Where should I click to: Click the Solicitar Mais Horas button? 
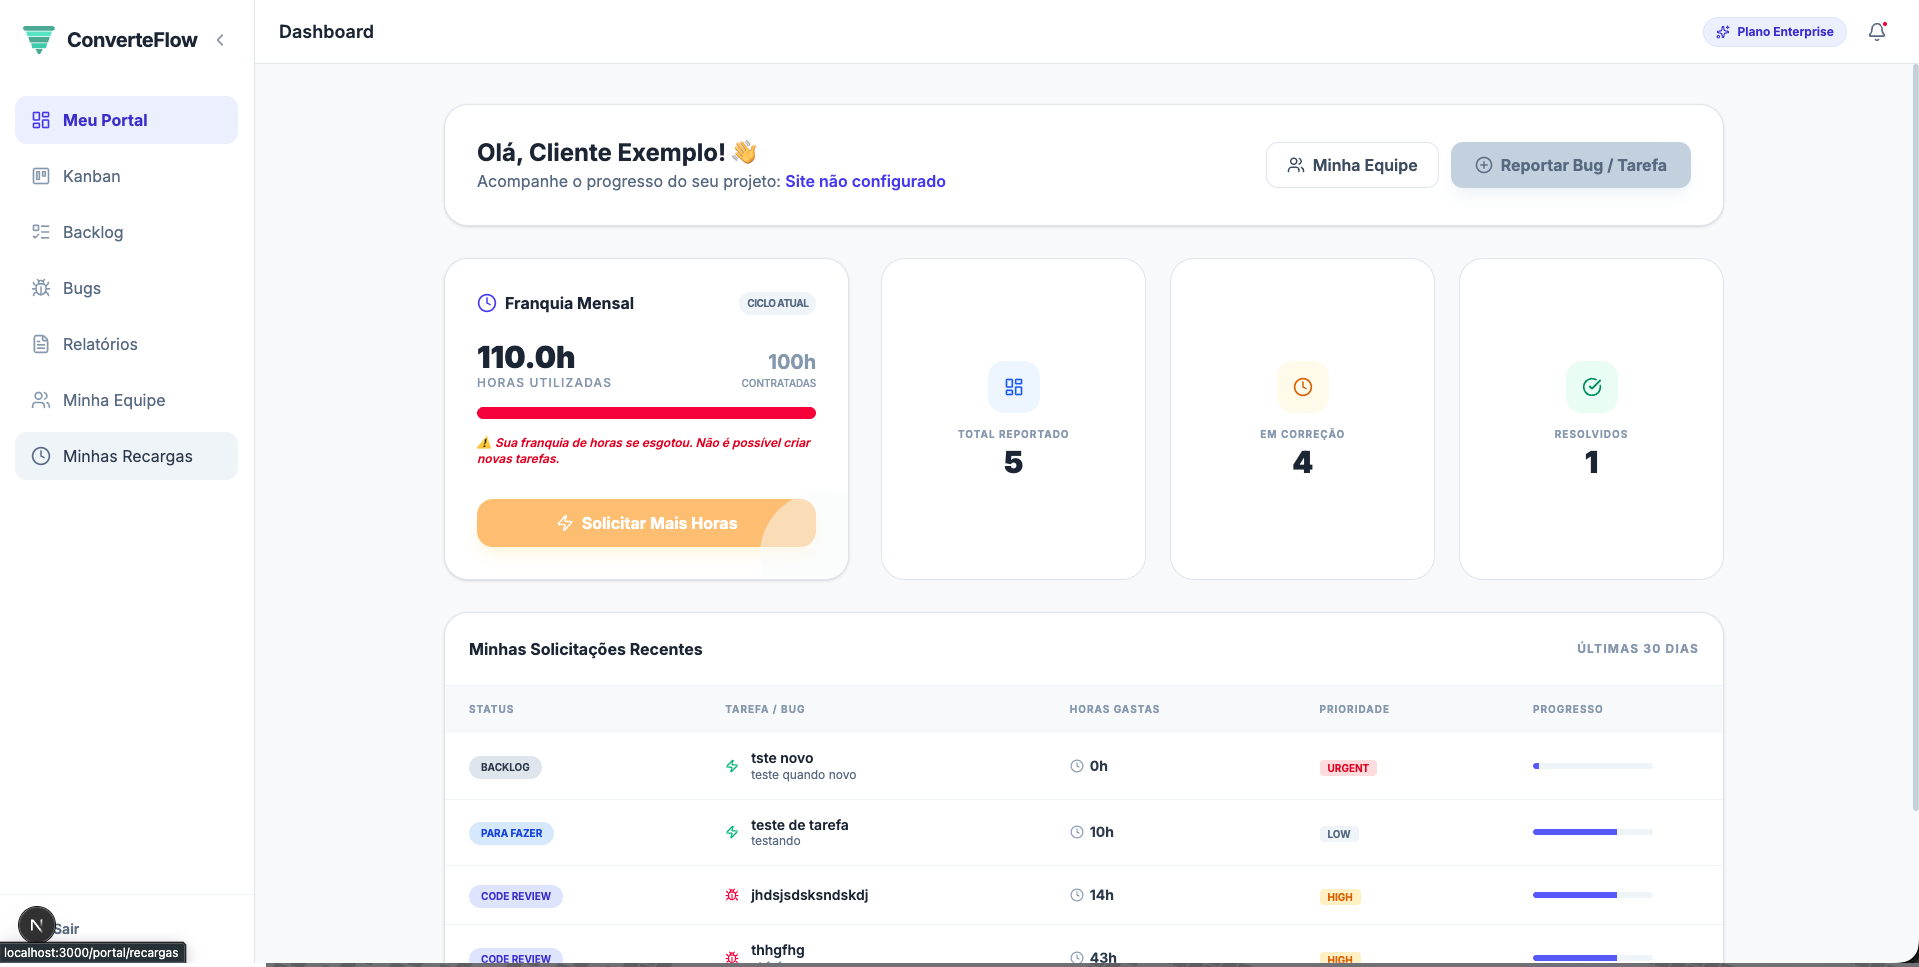[646, 523]
